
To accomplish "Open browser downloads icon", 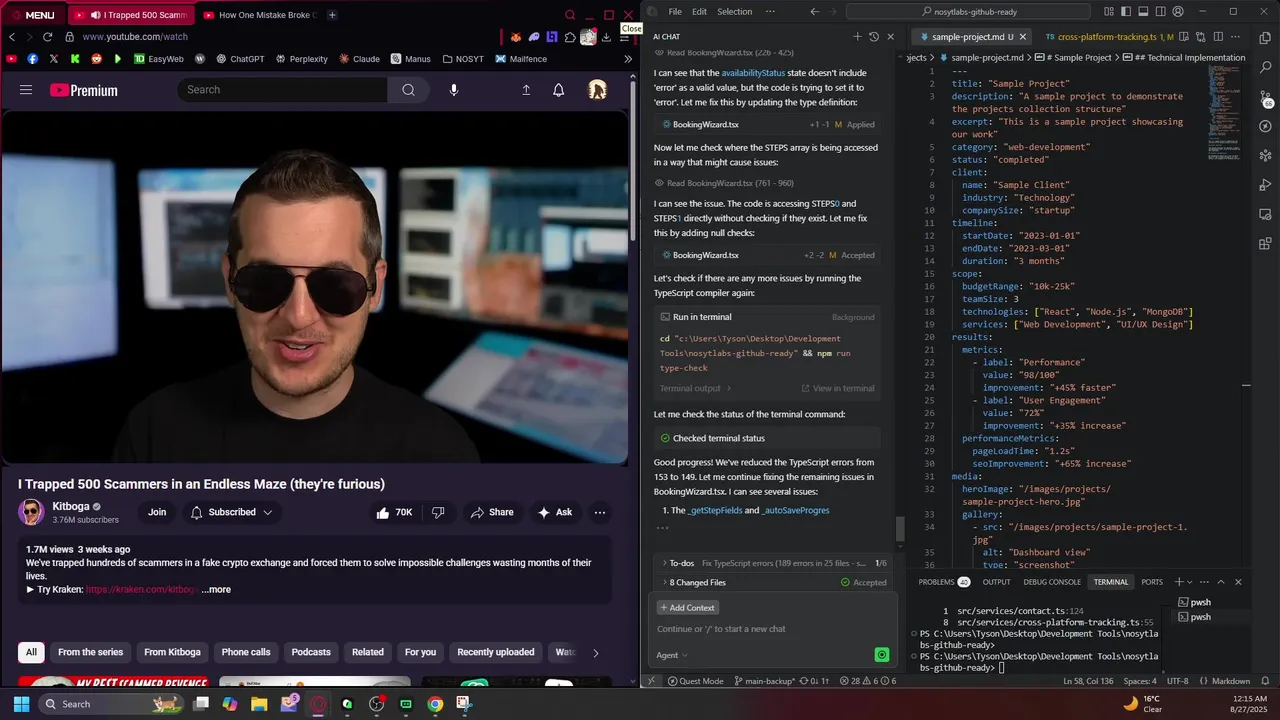I will (606, 37).
